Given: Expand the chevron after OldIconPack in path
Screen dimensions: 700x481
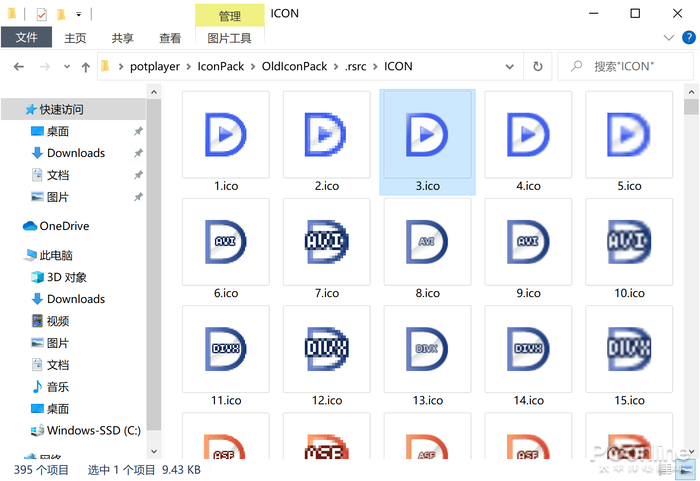Looking at the screenshot, I should (x=336, y=67).
